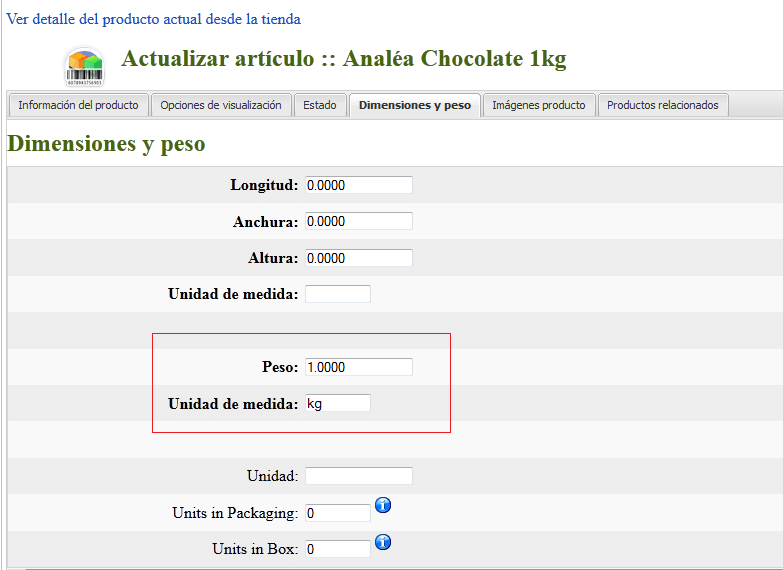Focus the Longitud input field

pos(359,185)
